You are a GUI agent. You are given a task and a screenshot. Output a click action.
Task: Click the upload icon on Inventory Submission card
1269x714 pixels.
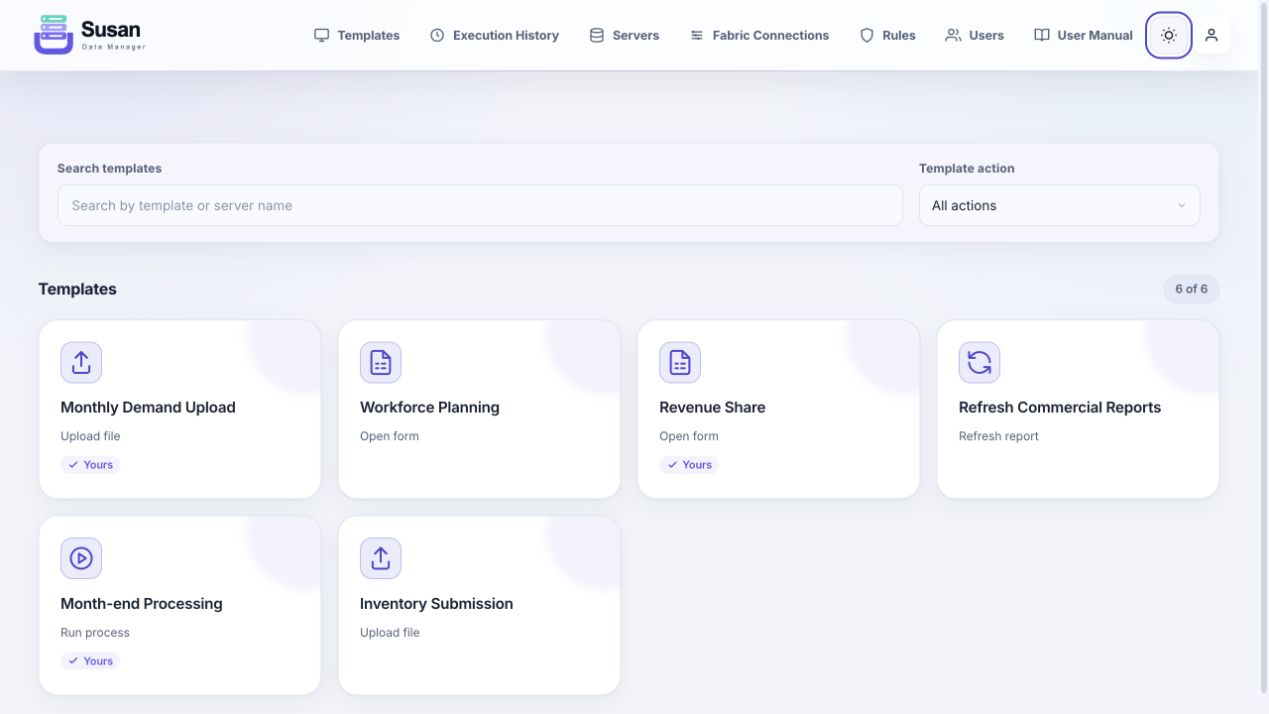(380, 558)
